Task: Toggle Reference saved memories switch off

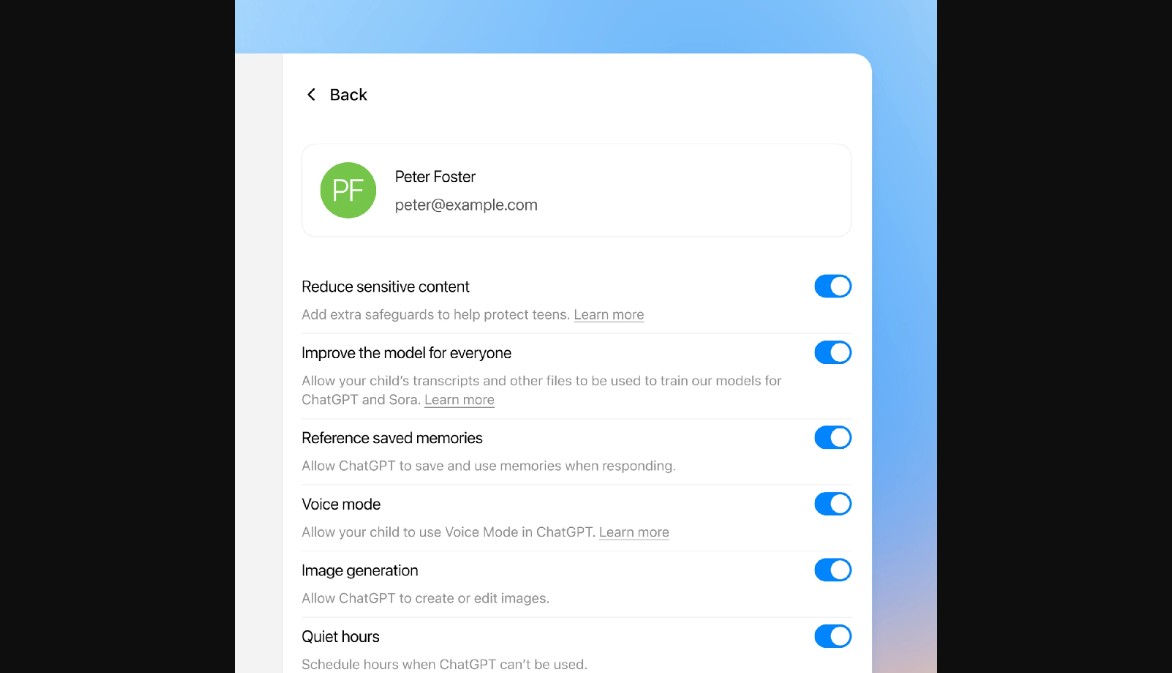Action: 833,437
